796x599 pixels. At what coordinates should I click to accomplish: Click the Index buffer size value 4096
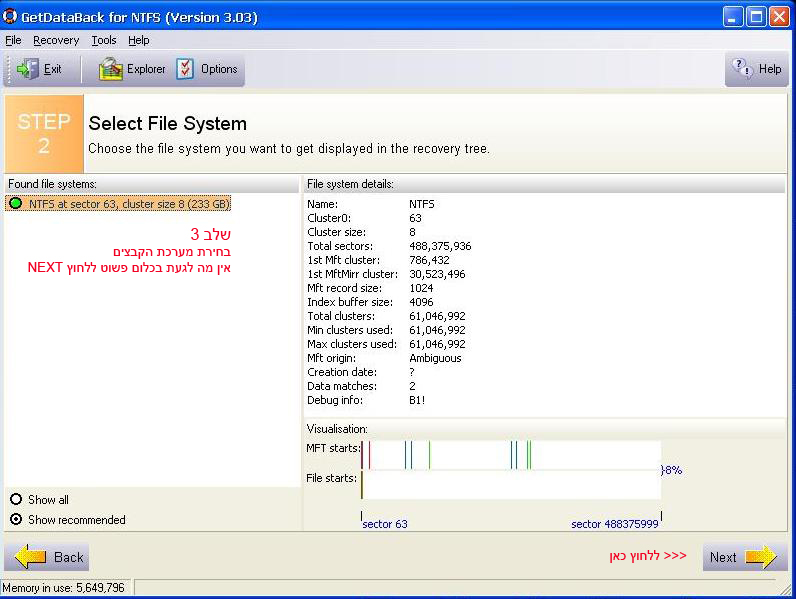click(421, 302)
